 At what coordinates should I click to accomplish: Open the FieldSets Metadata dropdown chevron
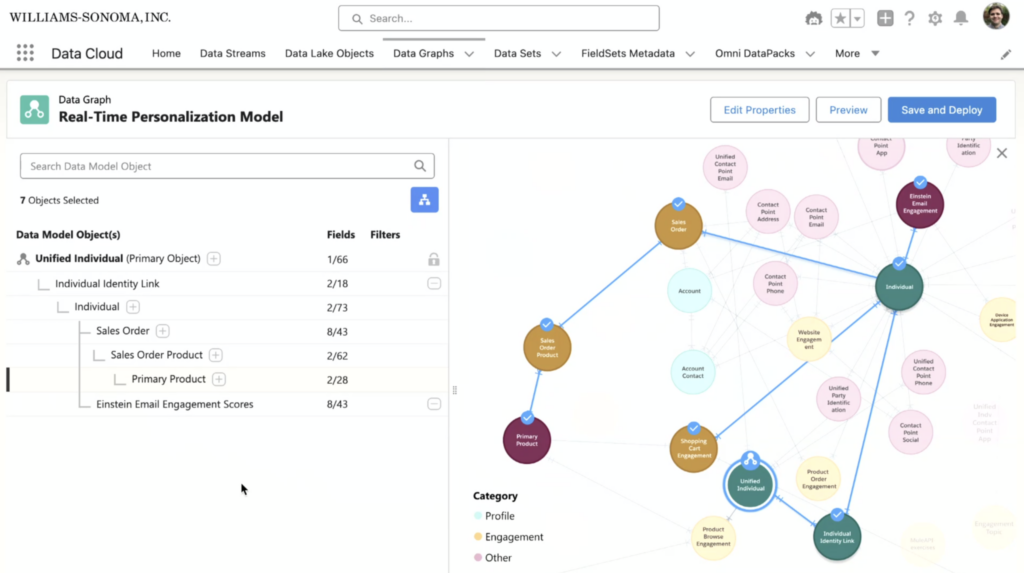click(690, 54)
